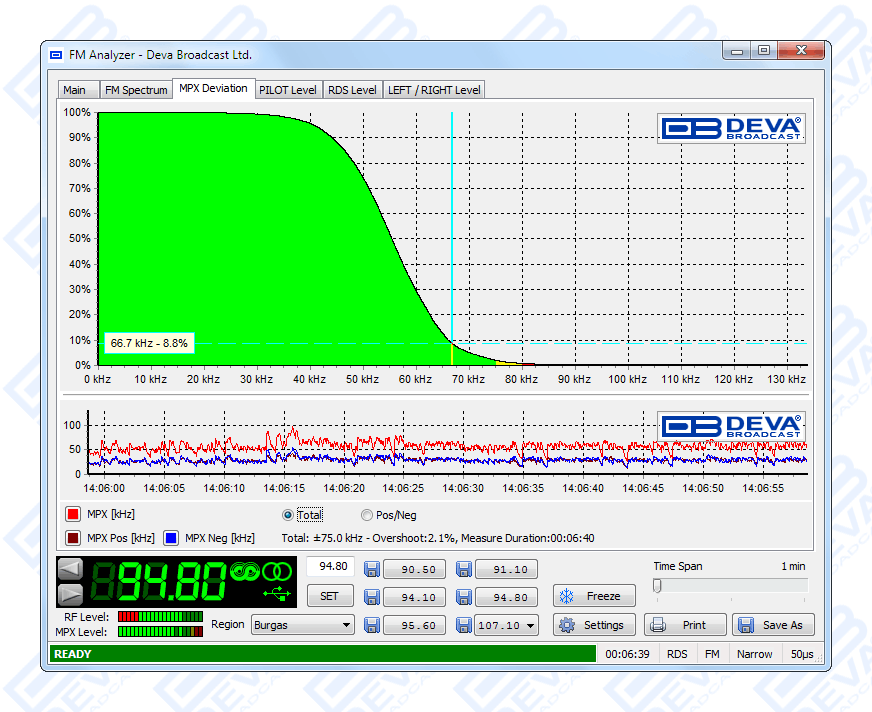Screen dimensions: 872x712
Task: Open the PILOT Level tab
Action: 287,90
